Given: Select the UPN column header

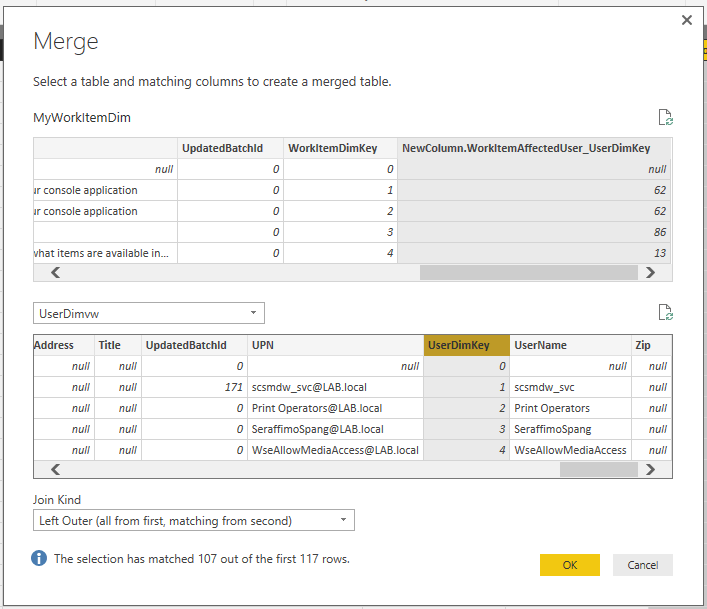Looking at the screenshot, I should [334, 345].
